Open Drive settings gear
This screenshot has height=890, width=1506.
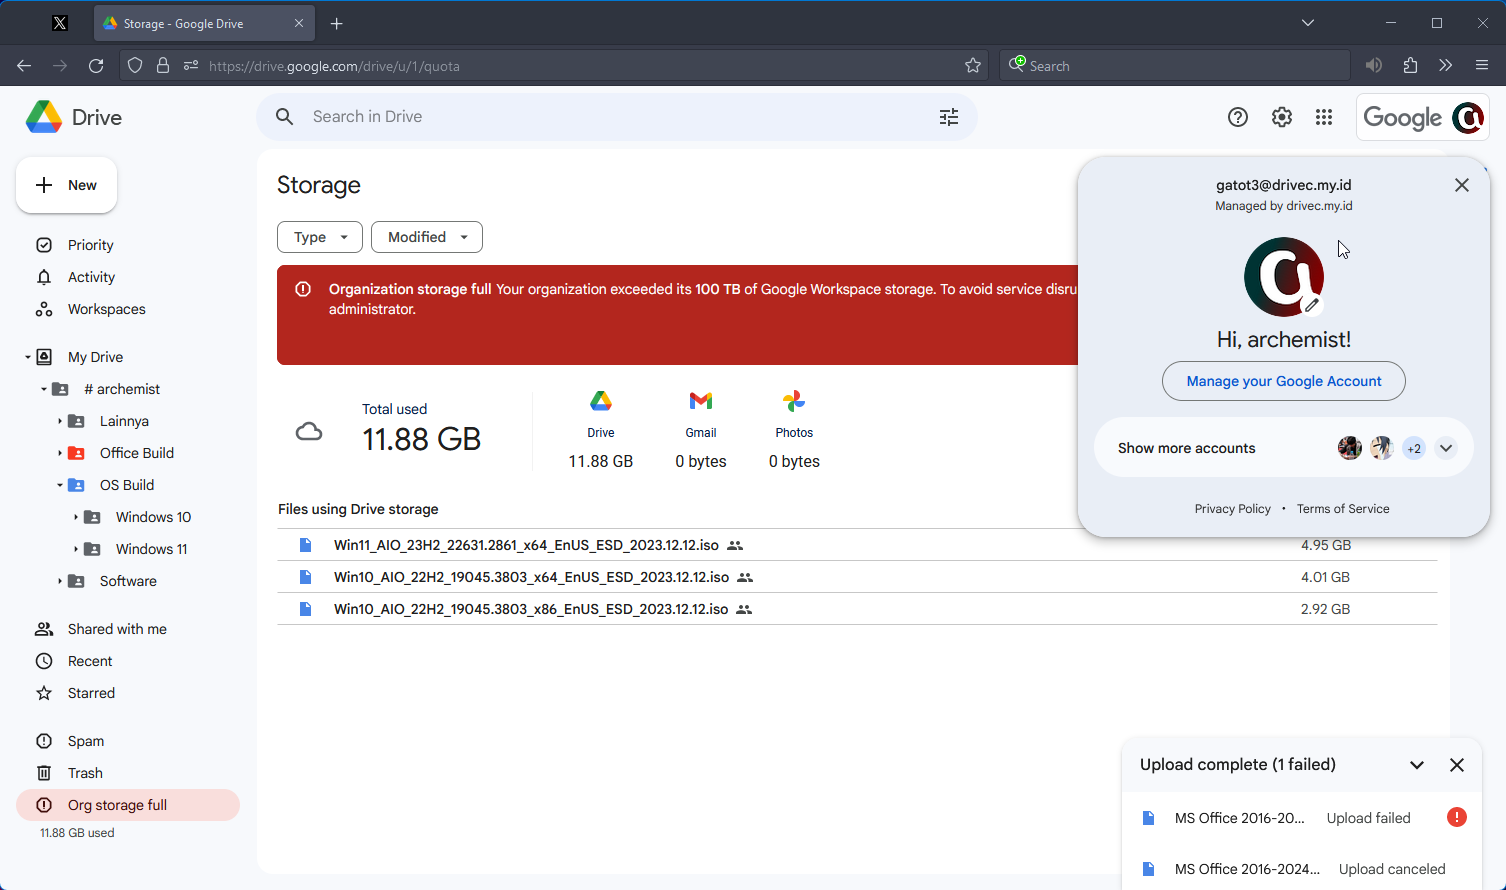1282,117
